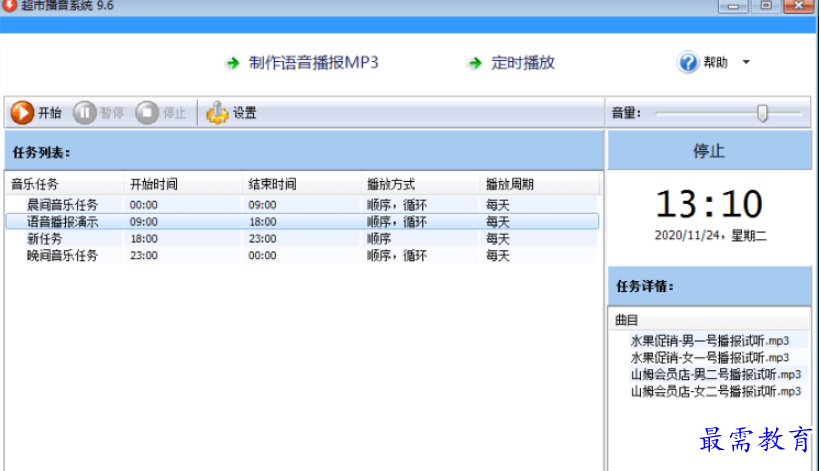Click 每天 in the 晚间音乐任务 row
Viewport: 821px width, 471px height.
(497, 255)
